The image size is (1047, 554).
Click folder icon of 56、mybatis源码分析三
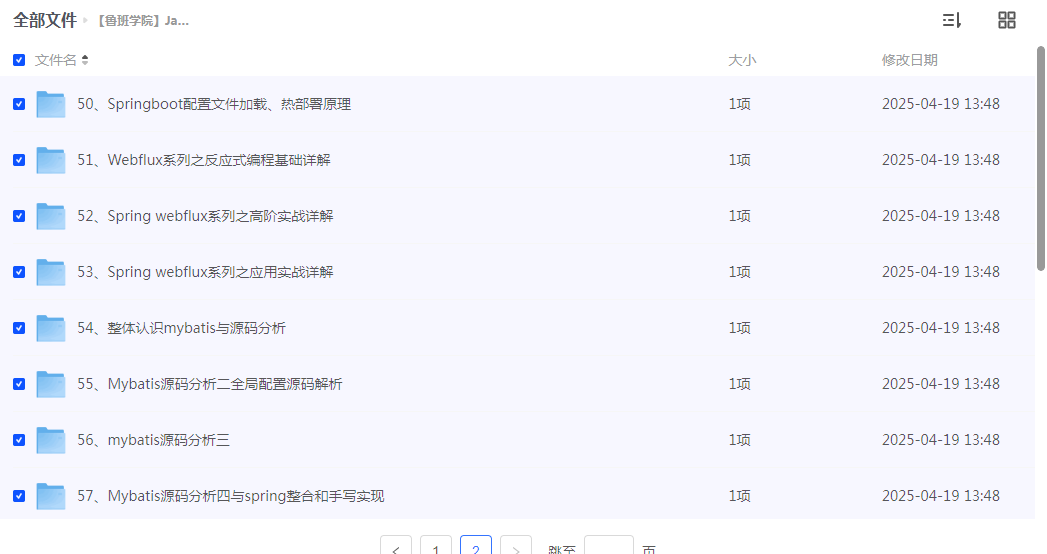click(x=50, y=440)
